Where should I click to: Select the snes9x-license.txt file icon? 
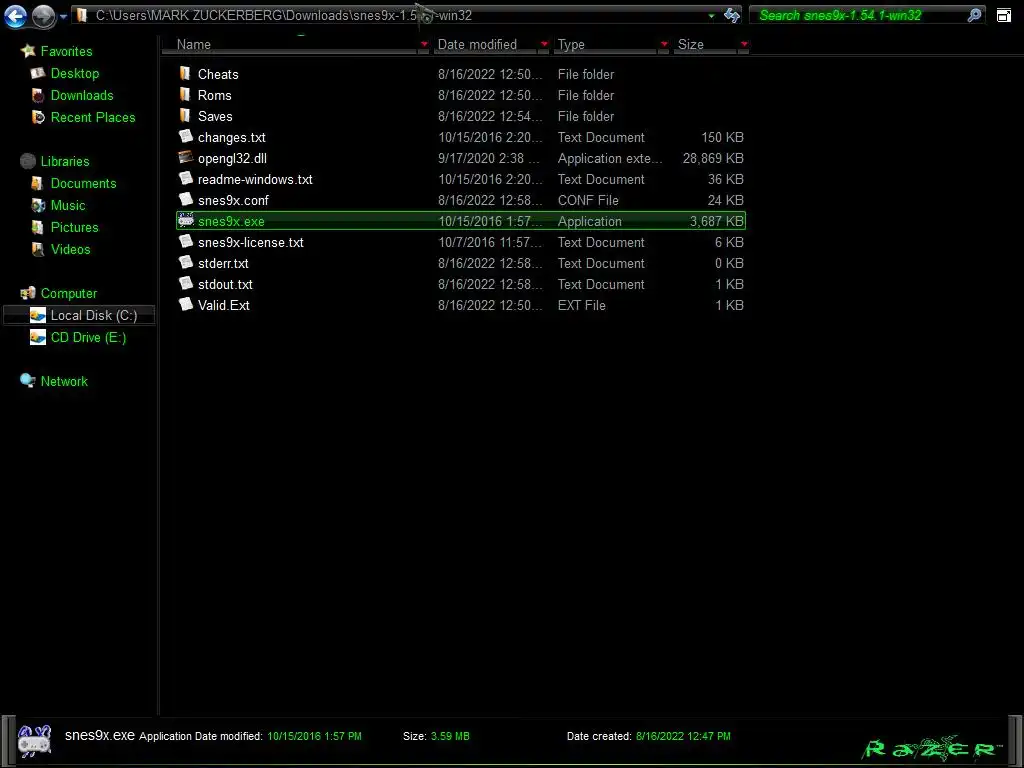pyautogui.click(x=186, y=242)
